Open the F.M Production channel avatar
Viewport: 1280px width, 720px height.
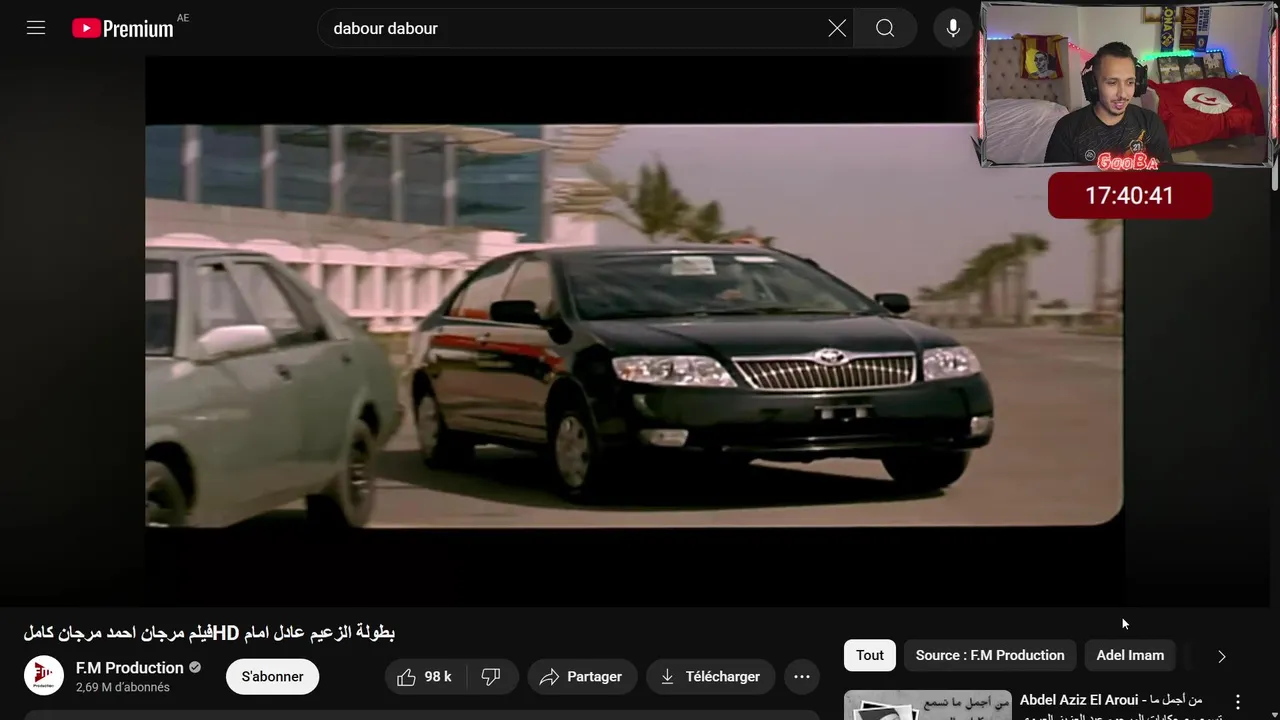(x=44, y=676)
